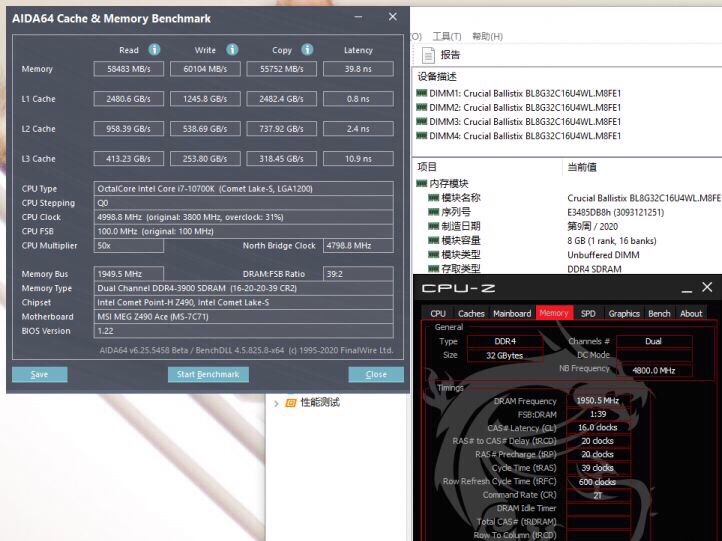
Task: Click the Save button in AIDA64
Action: (39, 374)
